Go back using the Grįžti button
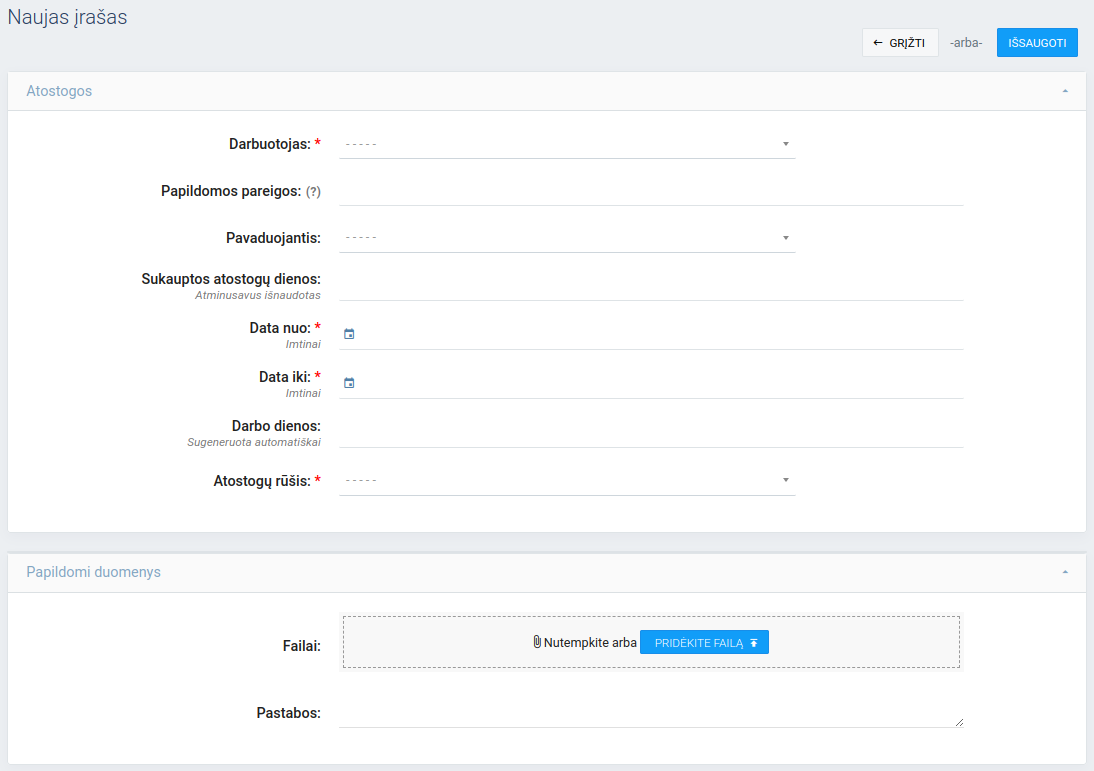This screenshot has width=1094, height=771. 900,43
